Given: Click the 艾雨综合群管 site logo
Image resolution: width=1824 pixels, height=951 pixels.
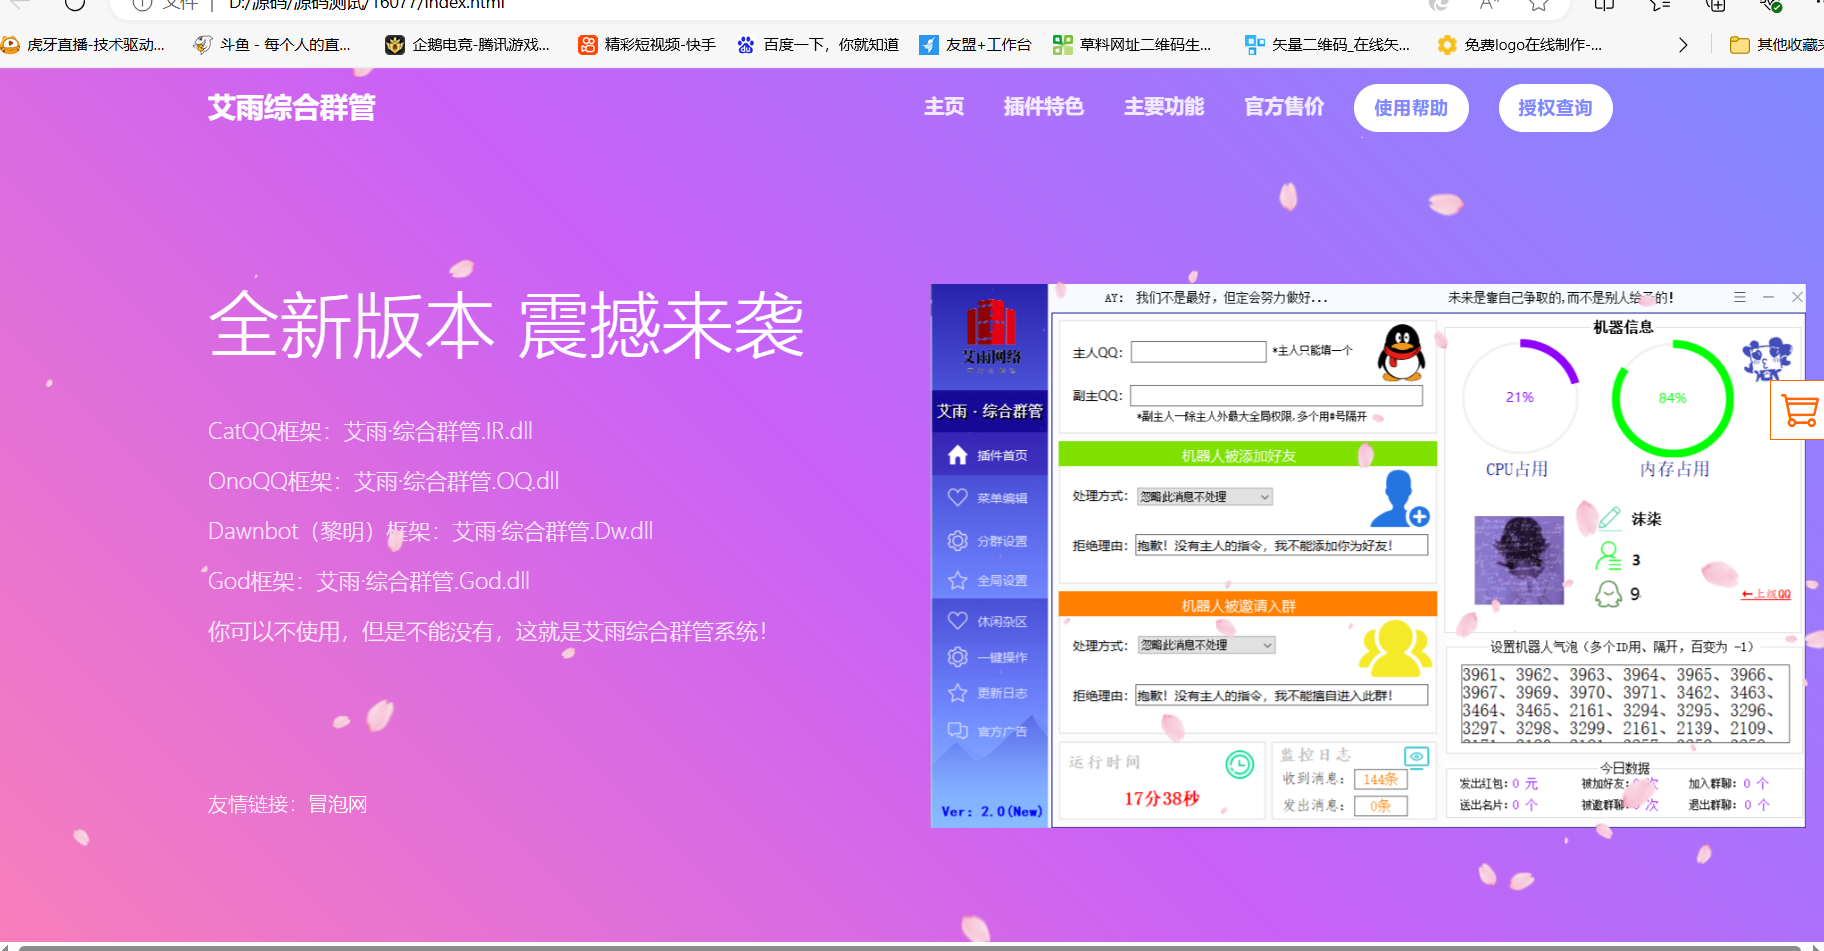Looking at the screenshot, I should coord(291,107).
